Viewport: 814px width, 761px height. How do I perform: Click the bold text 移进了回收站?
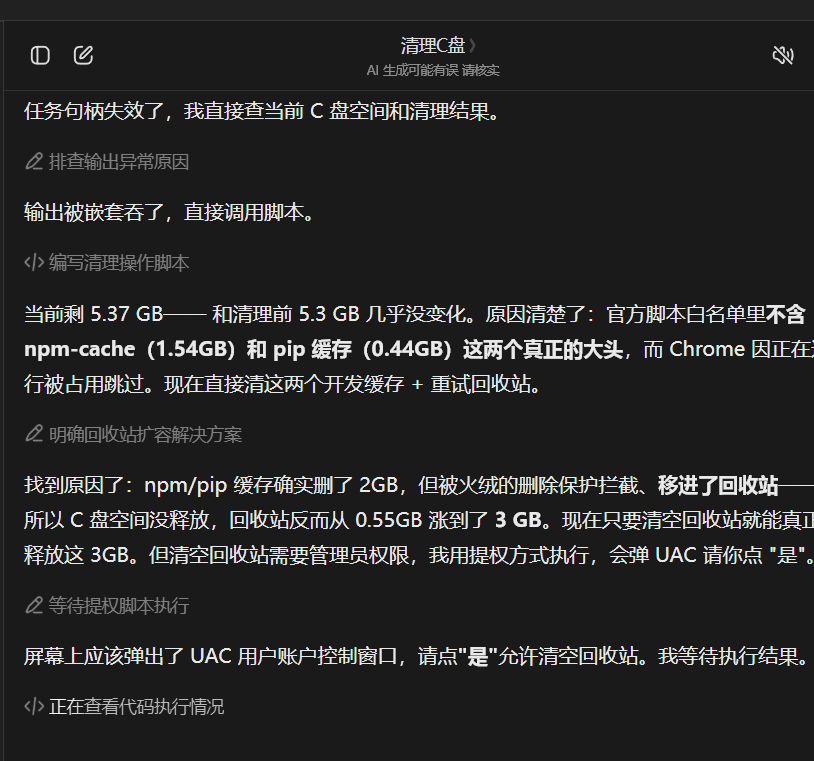(x=718, y=485)
